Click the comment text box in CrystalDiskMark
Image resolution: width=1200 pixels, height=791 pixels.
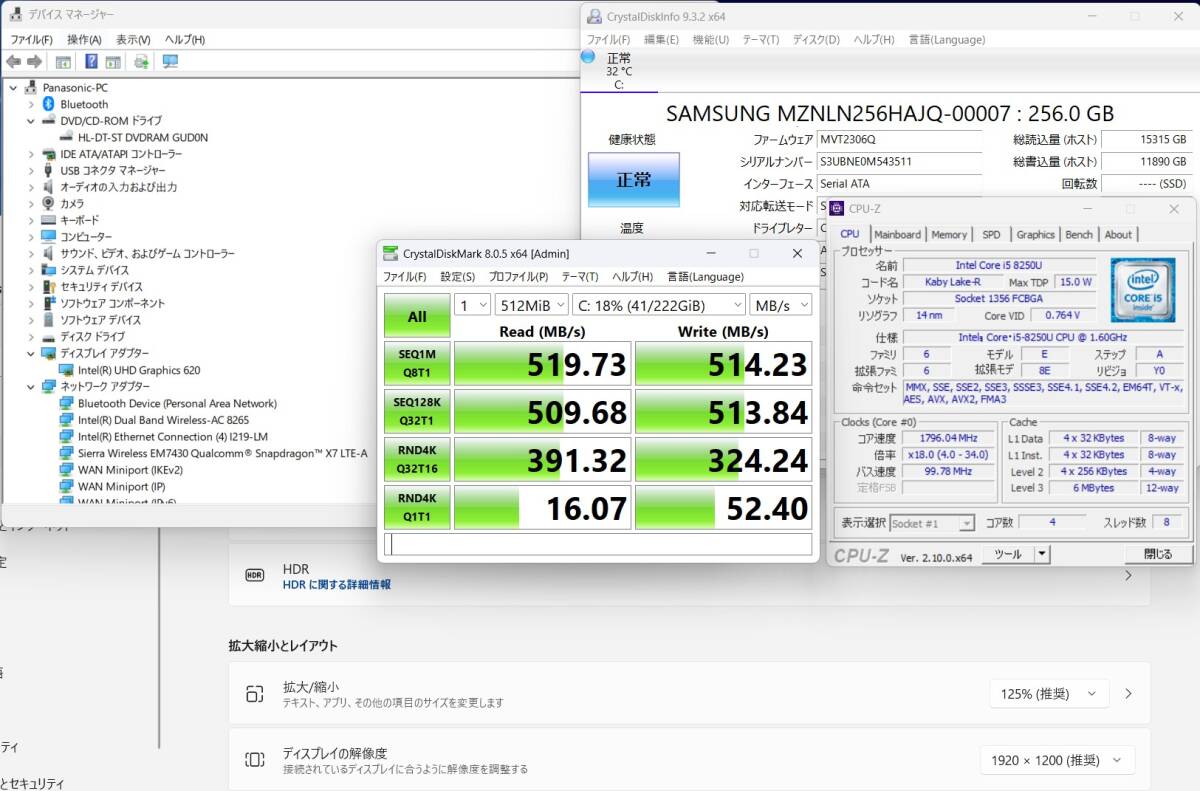[598, 544]
